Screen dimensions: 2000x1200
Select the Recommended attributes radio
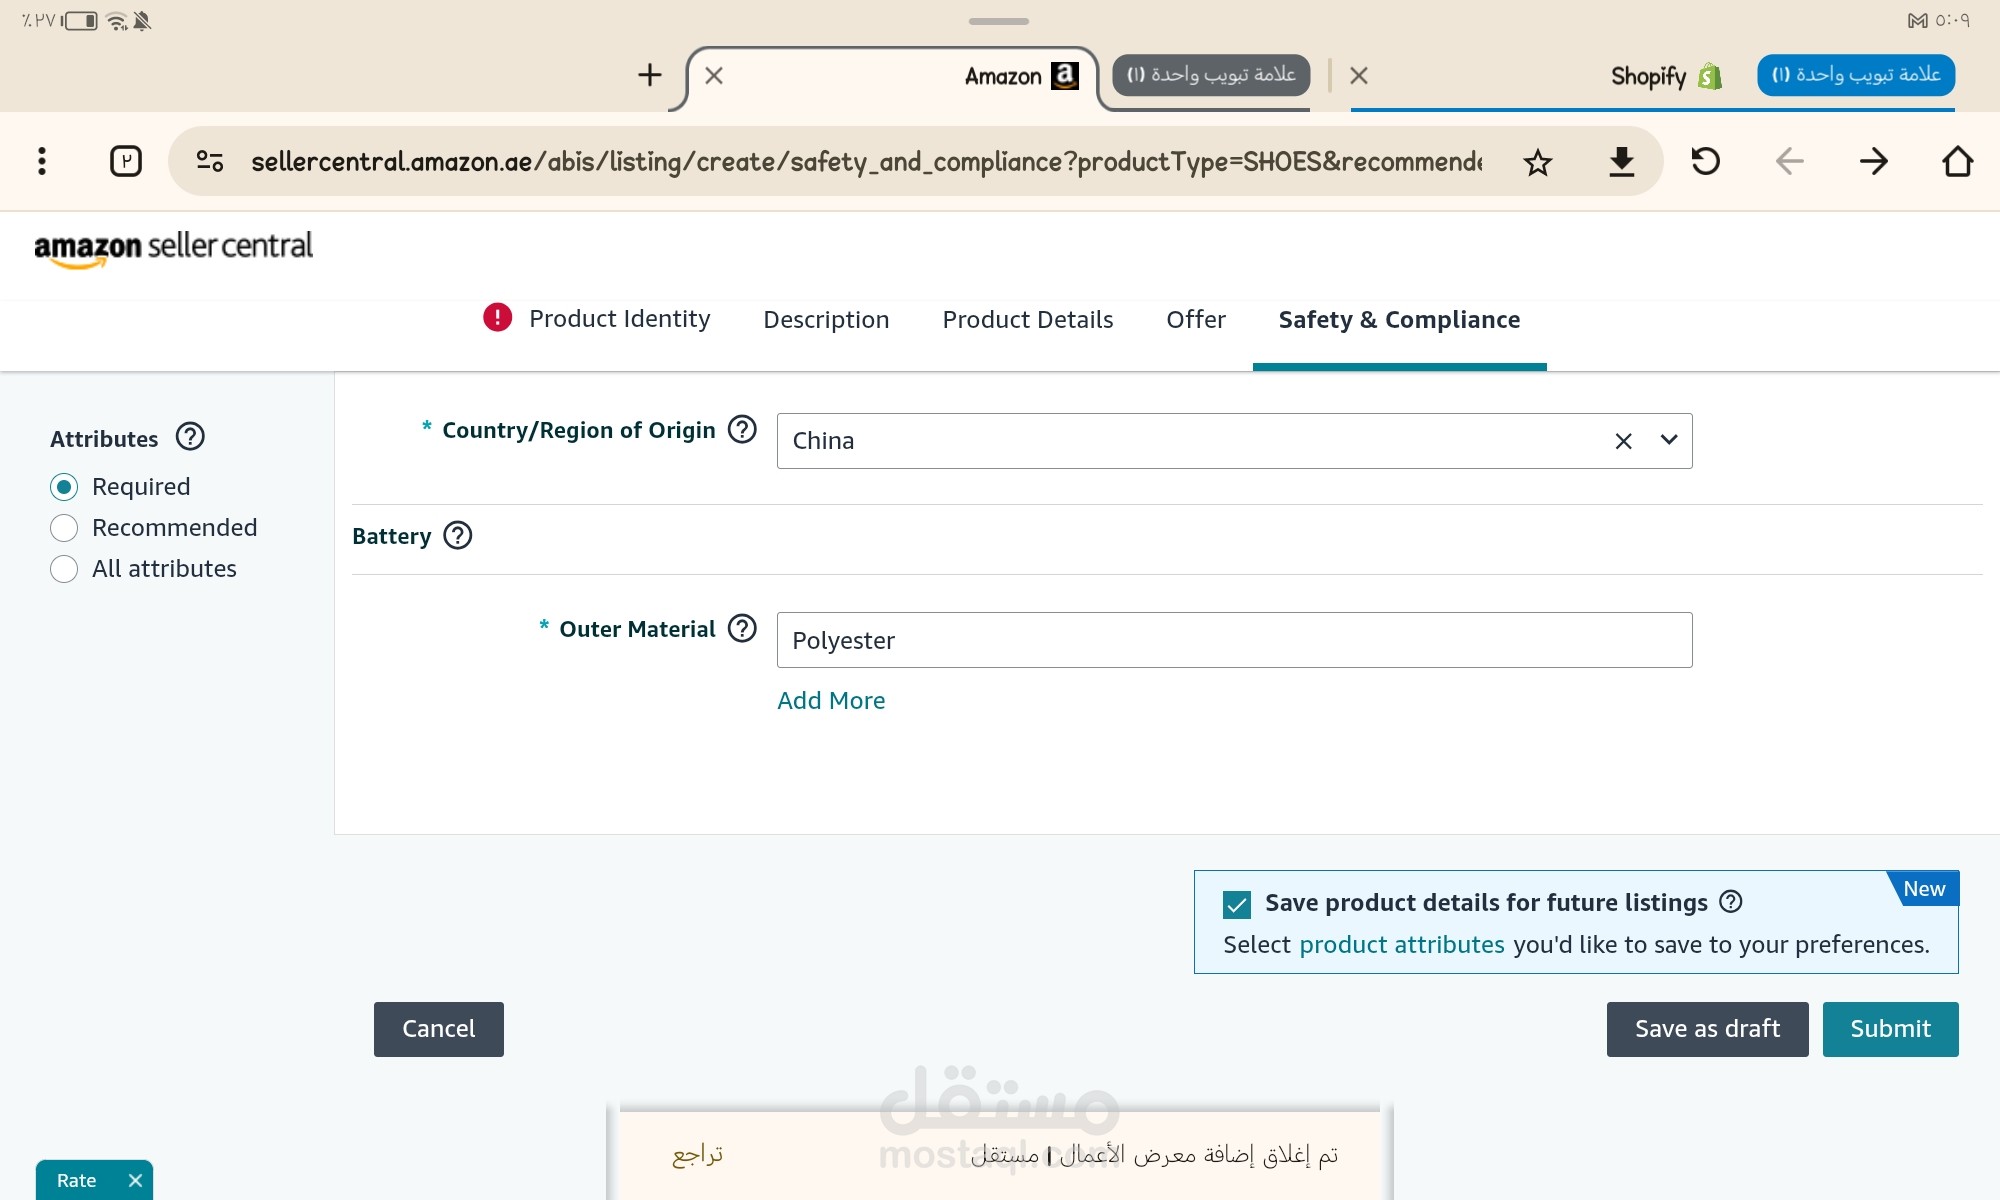click(64, 528)
